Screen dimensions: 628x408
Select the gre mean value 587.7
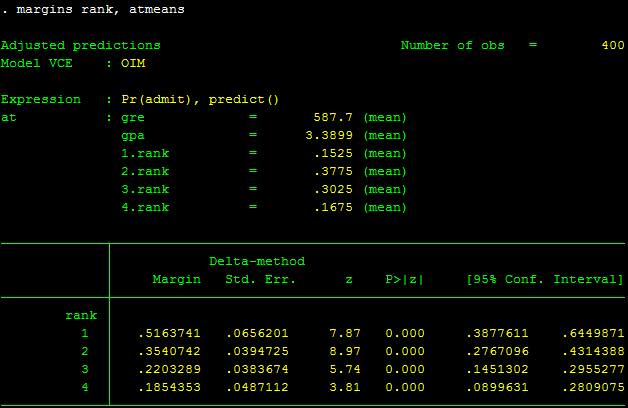coord(336,117)
